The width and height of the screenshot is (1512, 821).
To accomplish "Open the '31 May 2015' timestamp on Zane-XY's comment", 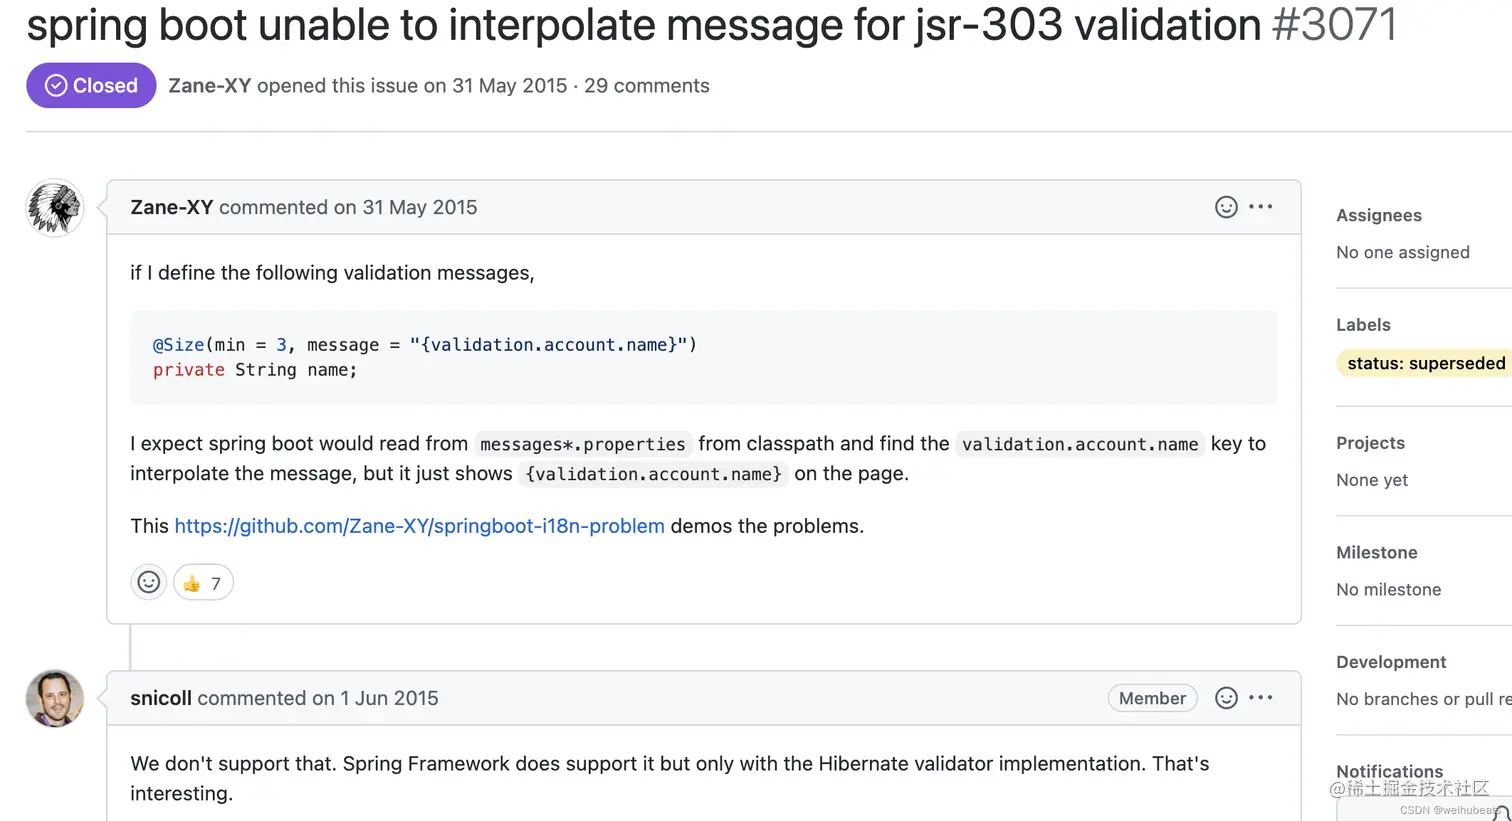I will pyautogui.click(x=420, y=207).
